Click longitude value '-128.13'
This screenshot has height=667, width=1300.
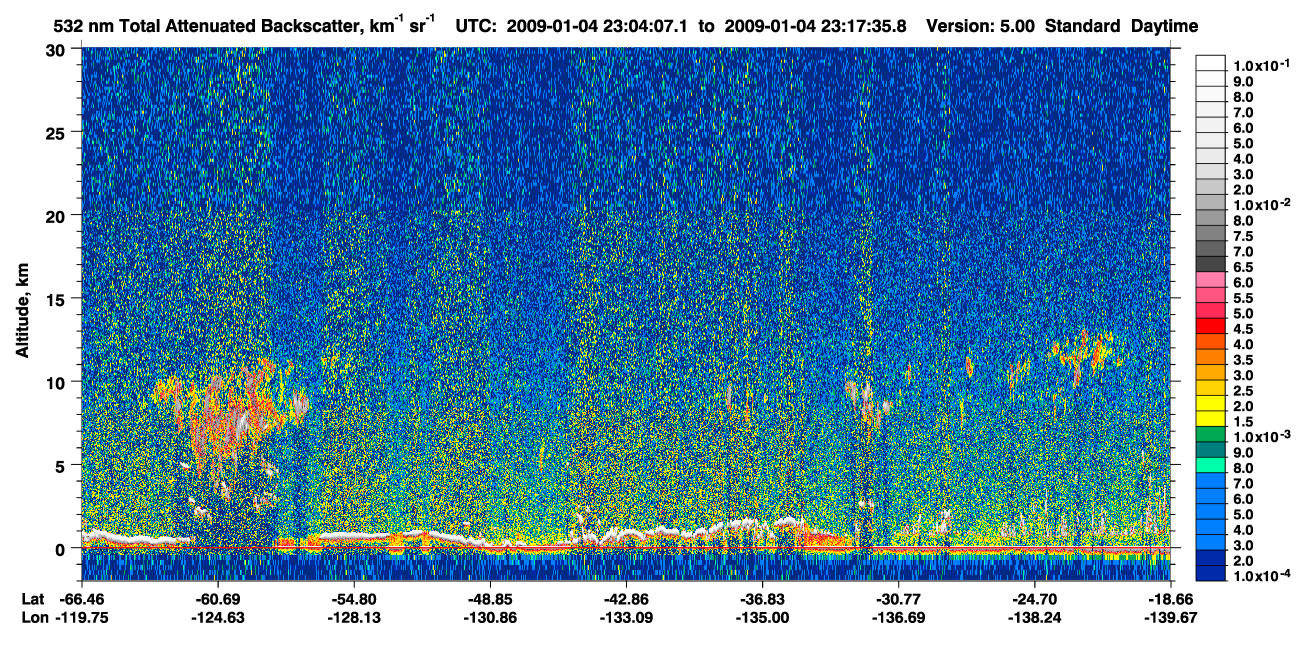354,618
